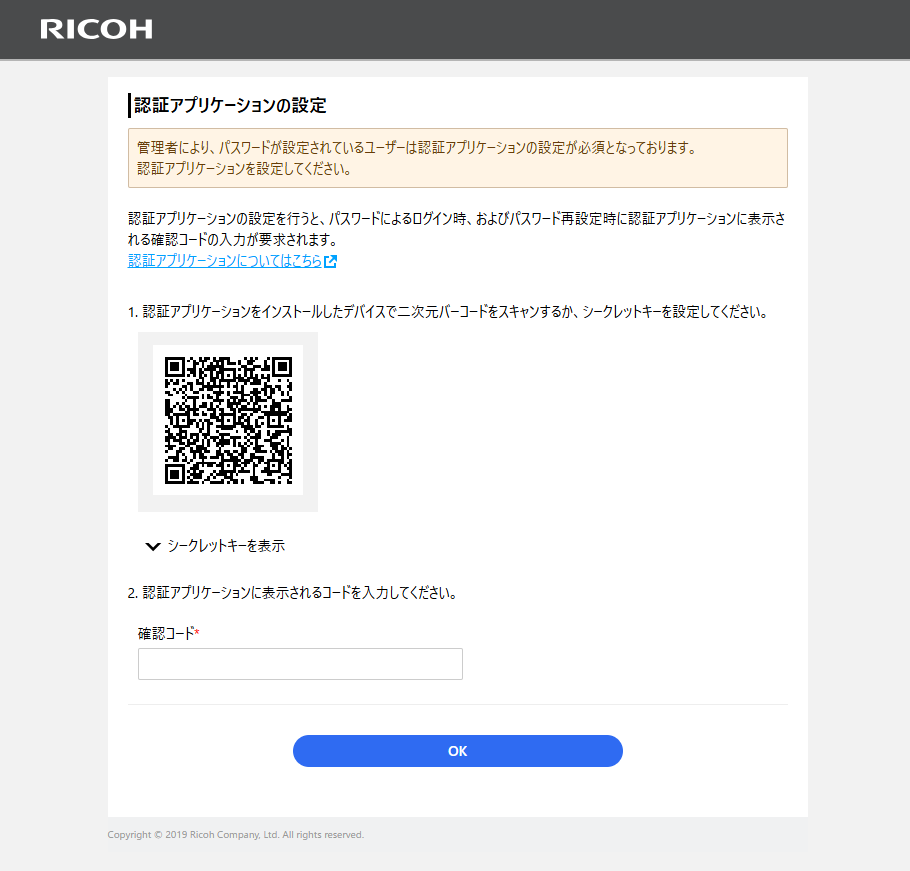Click the bottom-left finder square of the QR code
The image size is (910, 871).
175,474
